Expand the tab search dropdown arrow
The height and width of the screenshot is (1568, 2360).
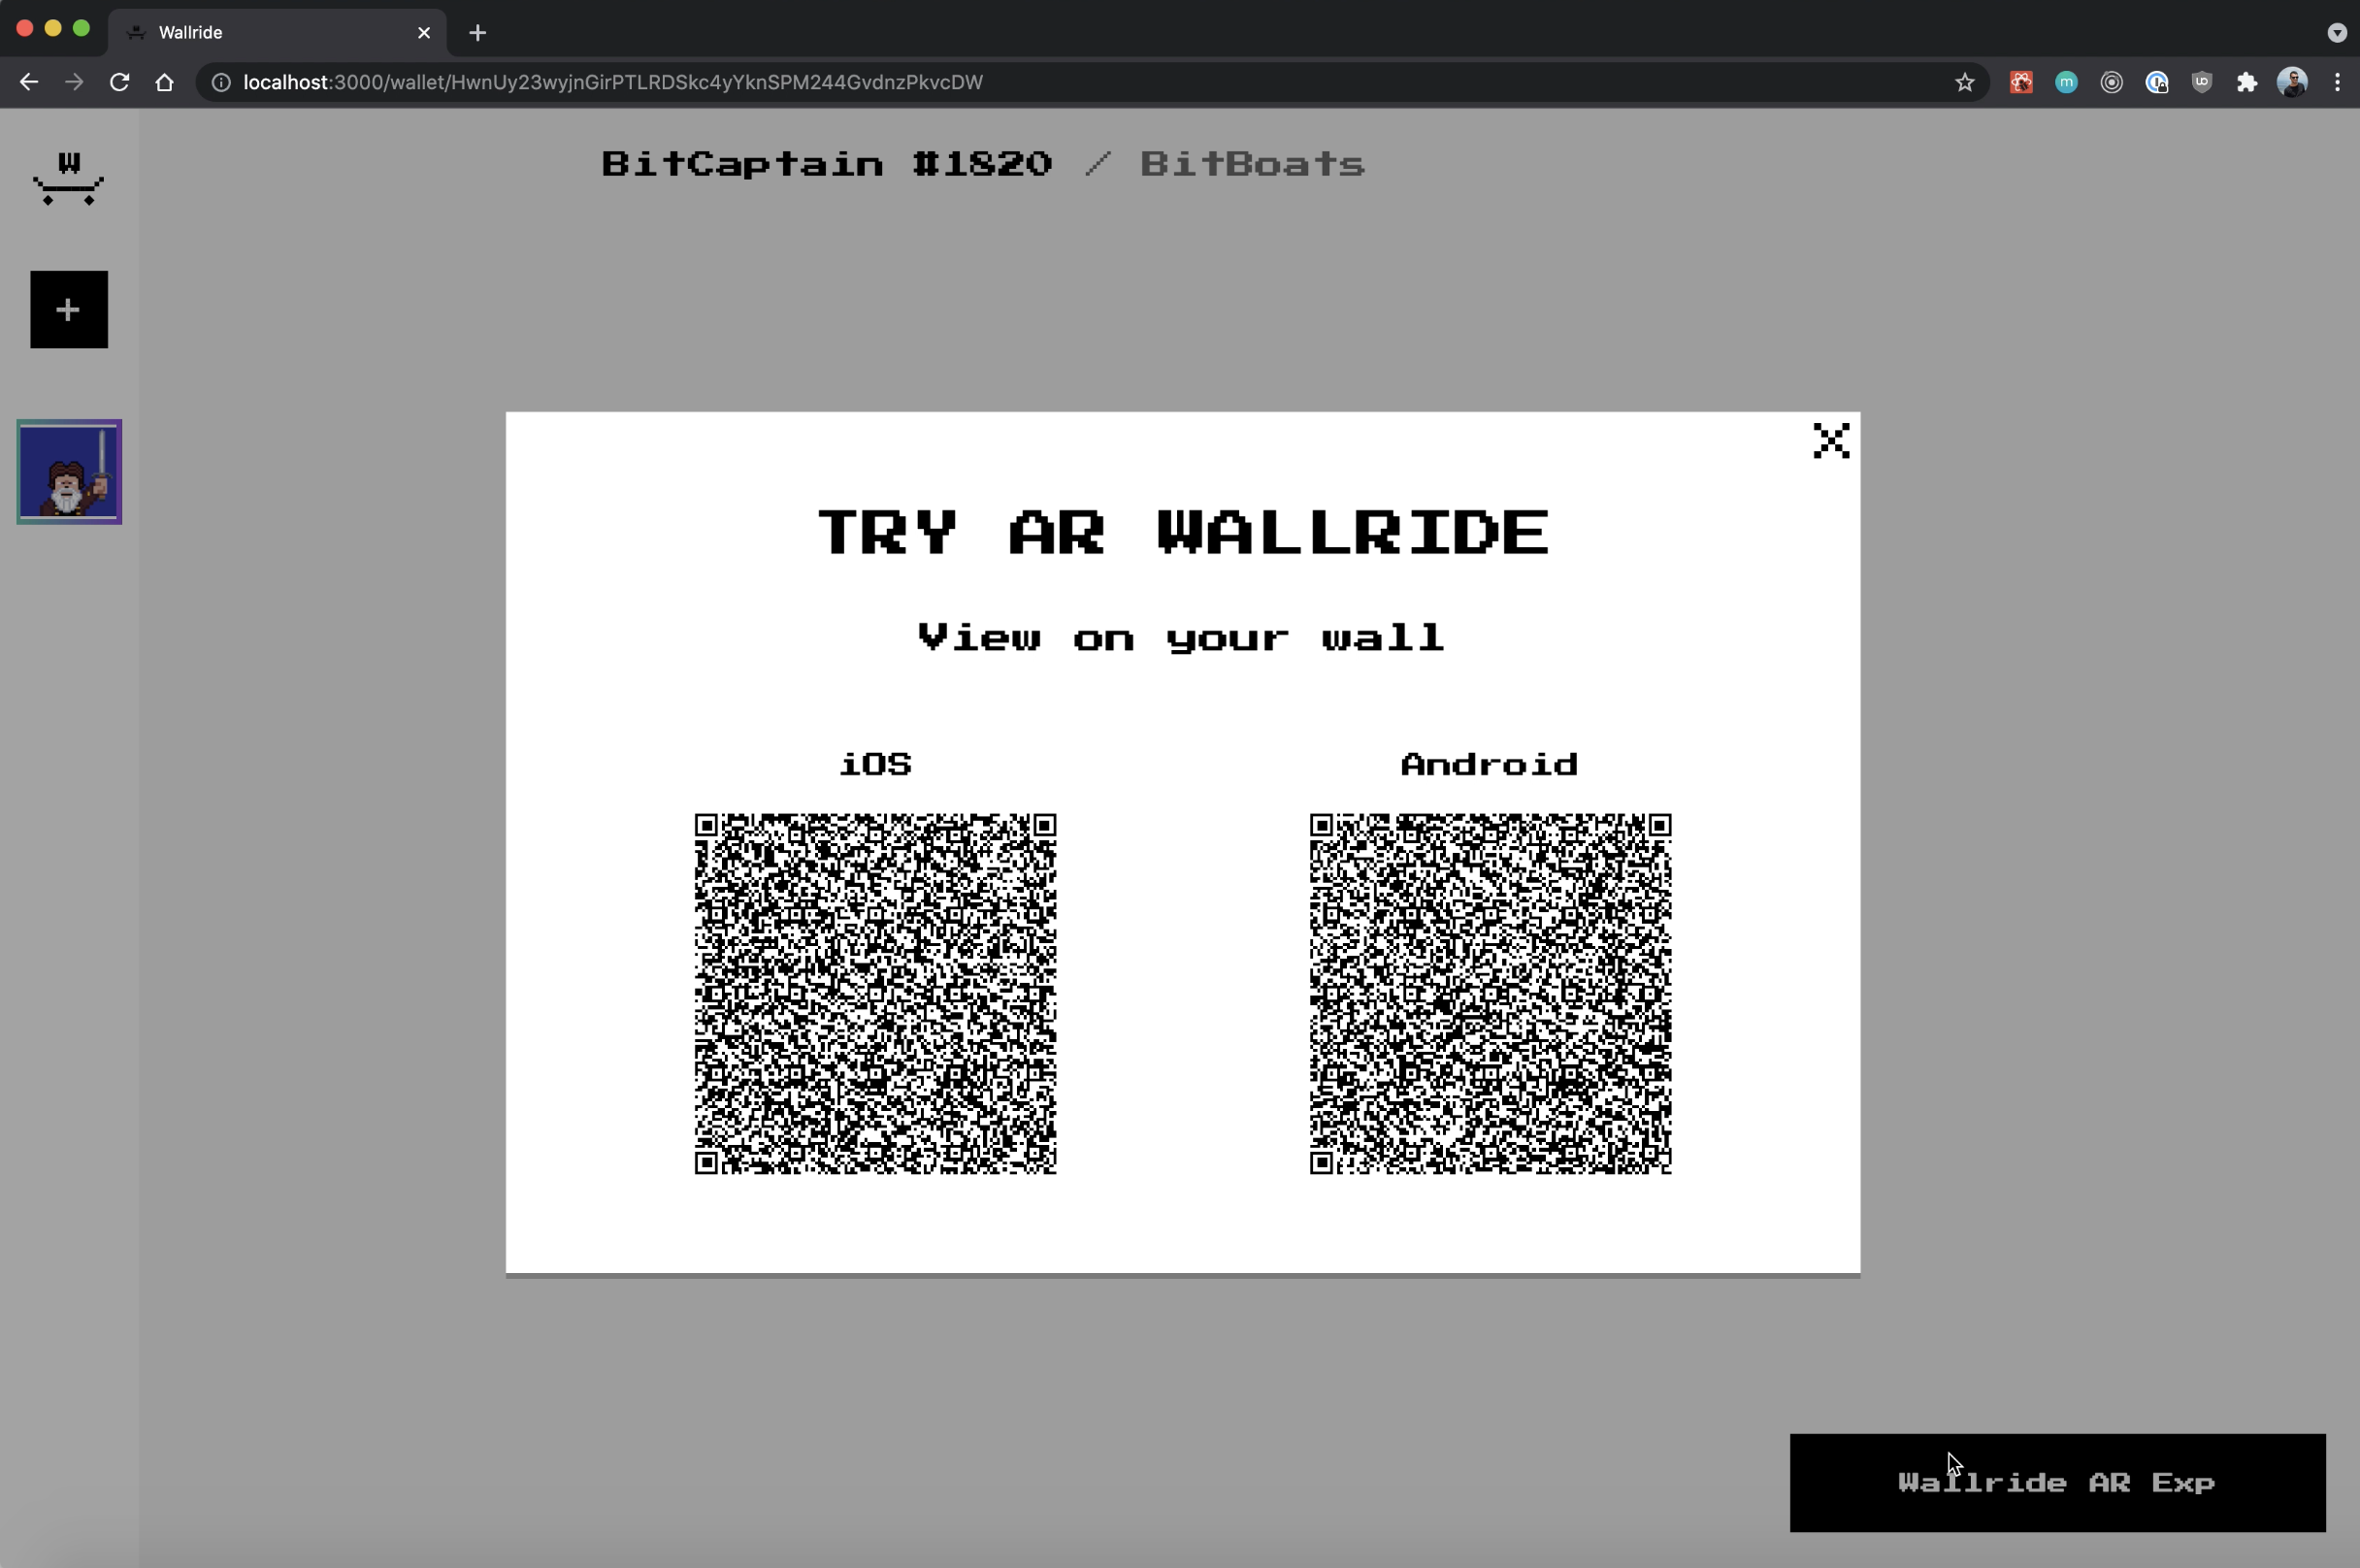click(x=2336, y=33)
